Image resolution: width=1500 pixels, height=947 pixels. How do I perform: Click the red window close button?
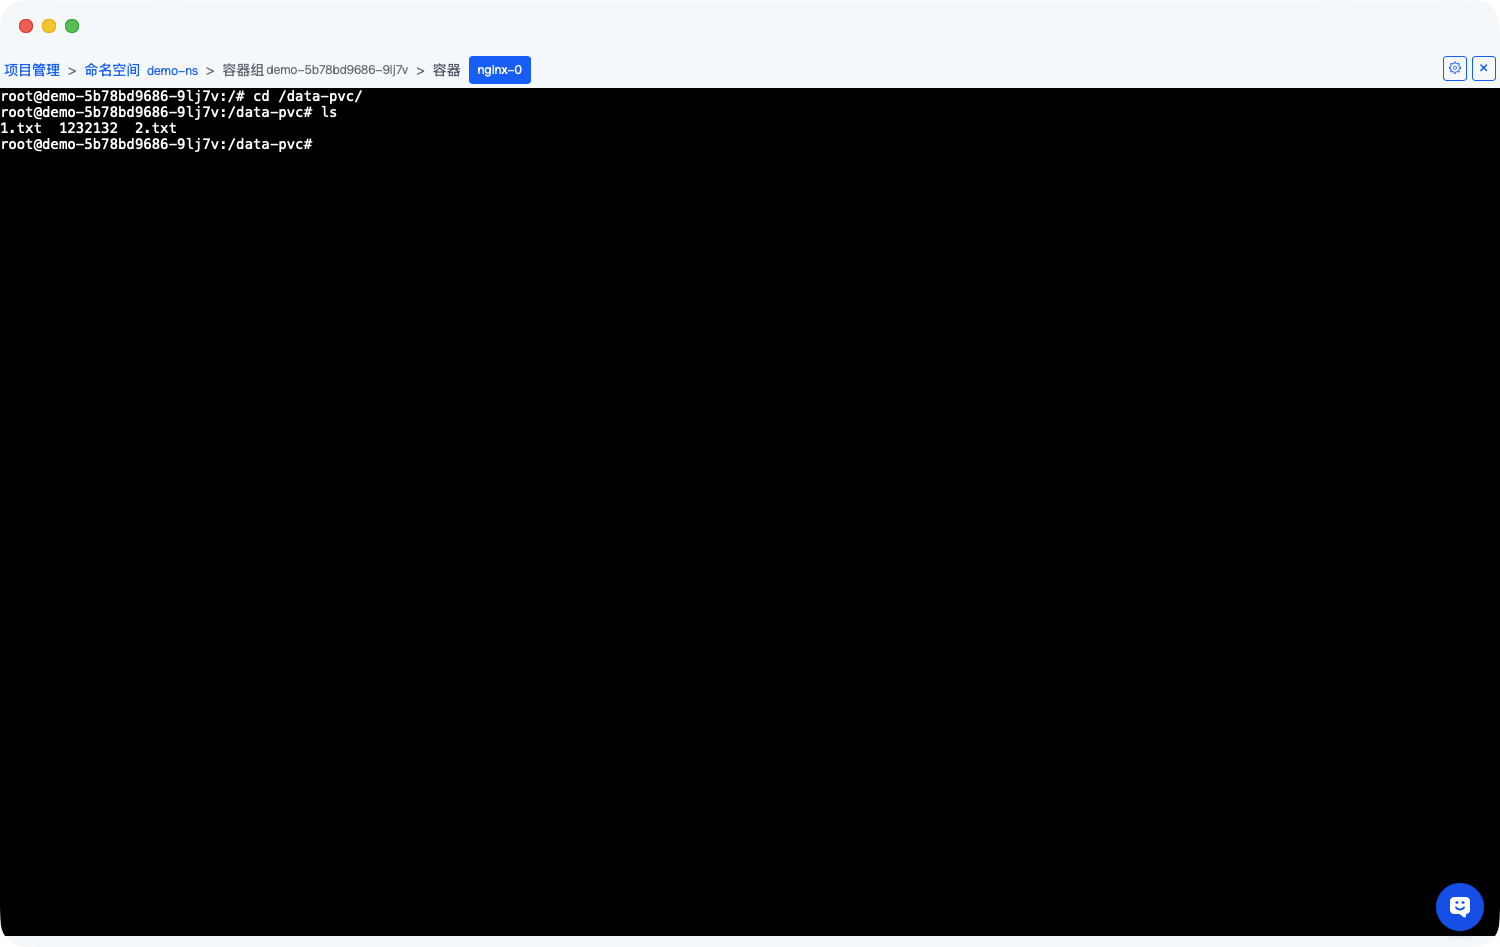pos(26,26)
